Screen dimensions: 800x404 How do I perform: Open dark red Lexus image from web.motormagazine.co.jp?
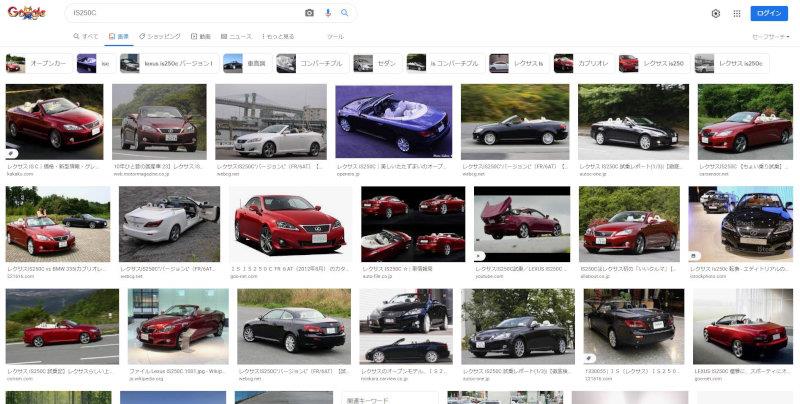[159, 122]
